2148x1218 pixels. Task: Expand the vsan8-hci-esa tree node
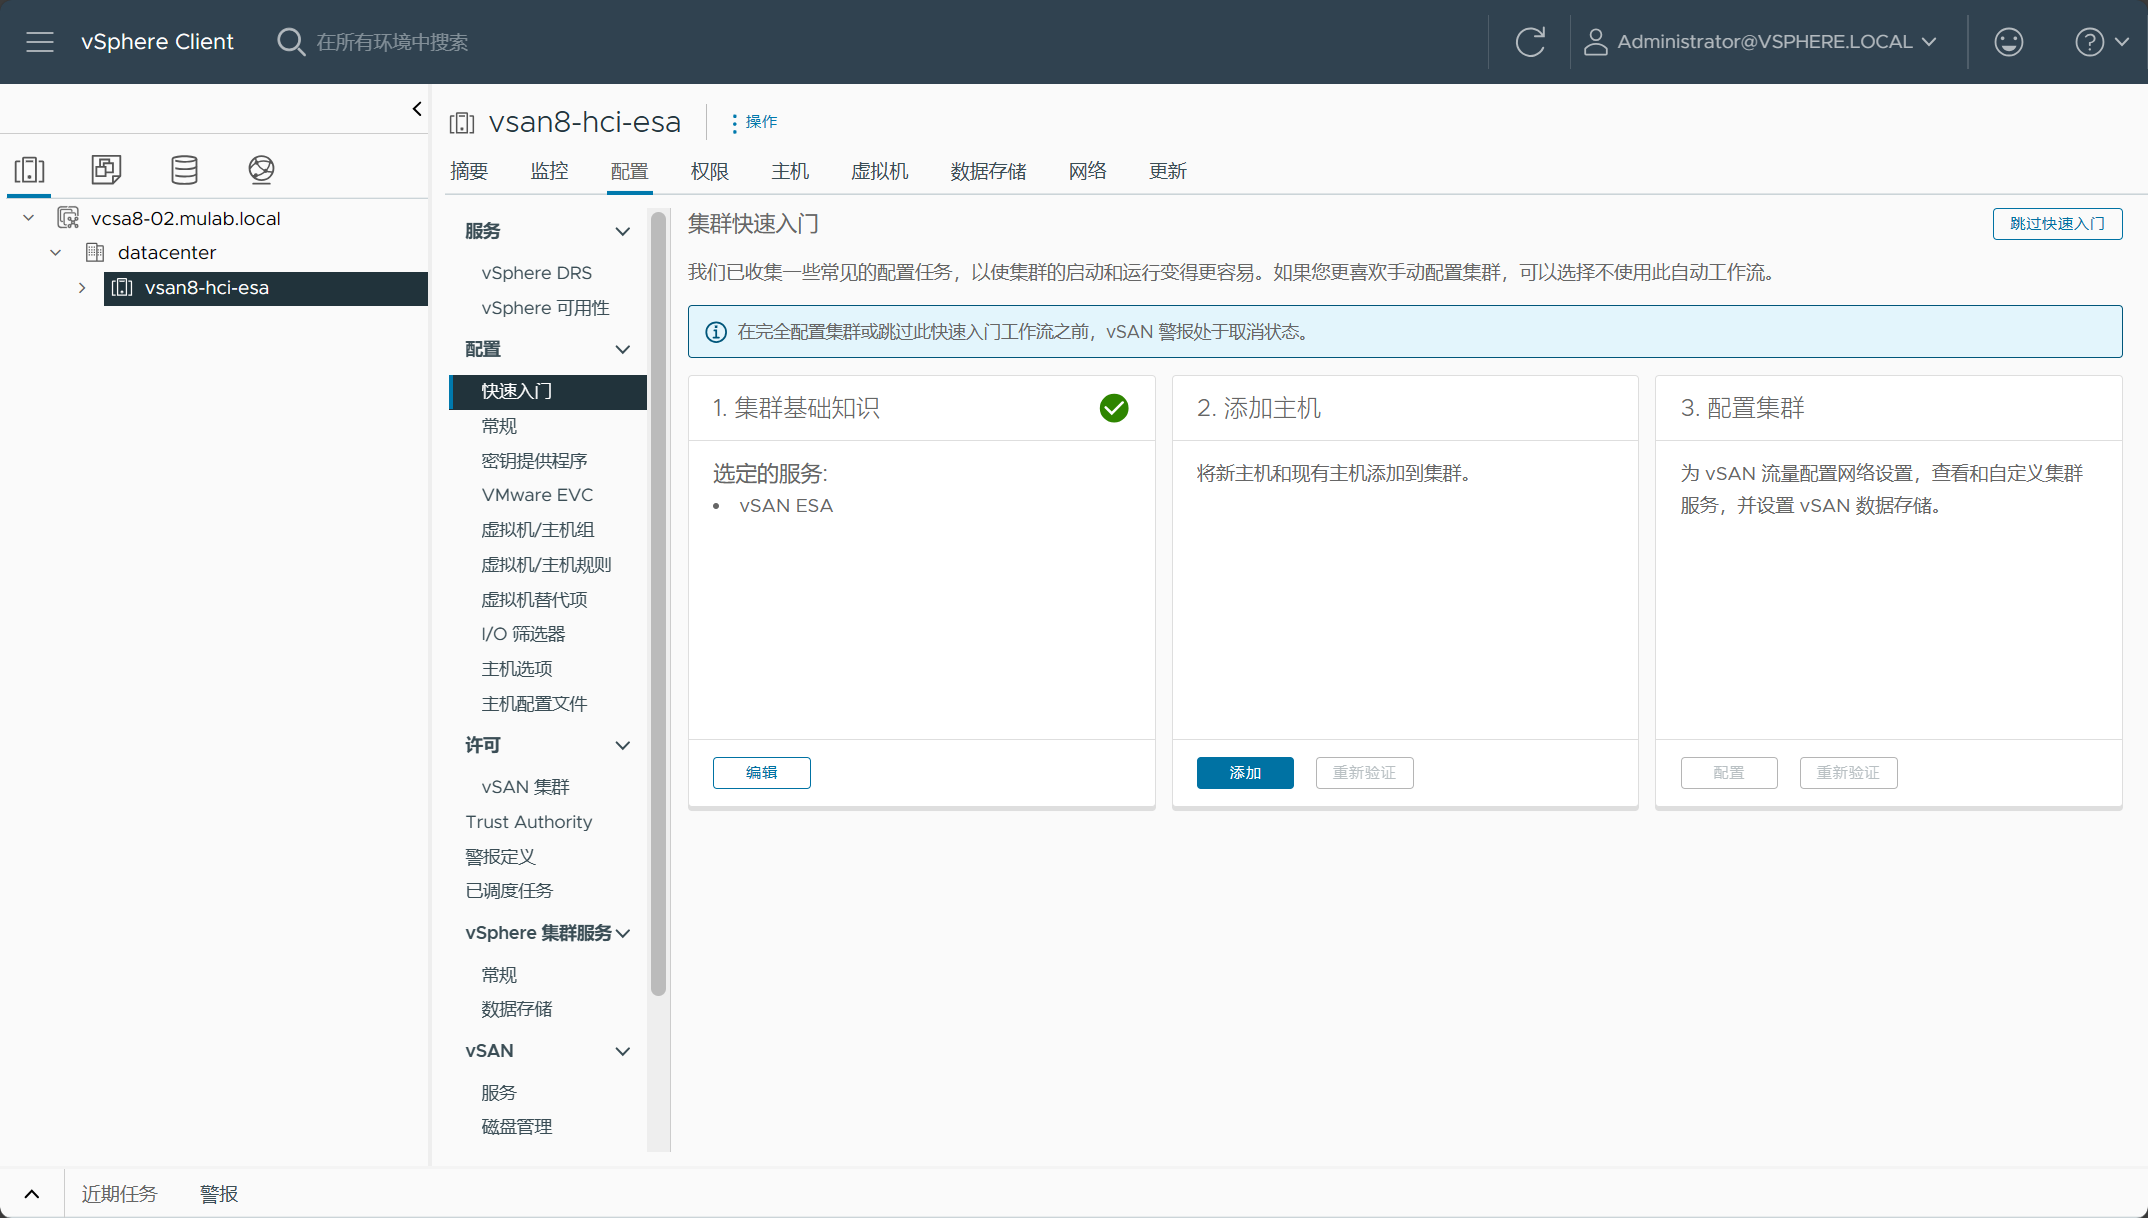pyautogui.click(x=82, y=288)
